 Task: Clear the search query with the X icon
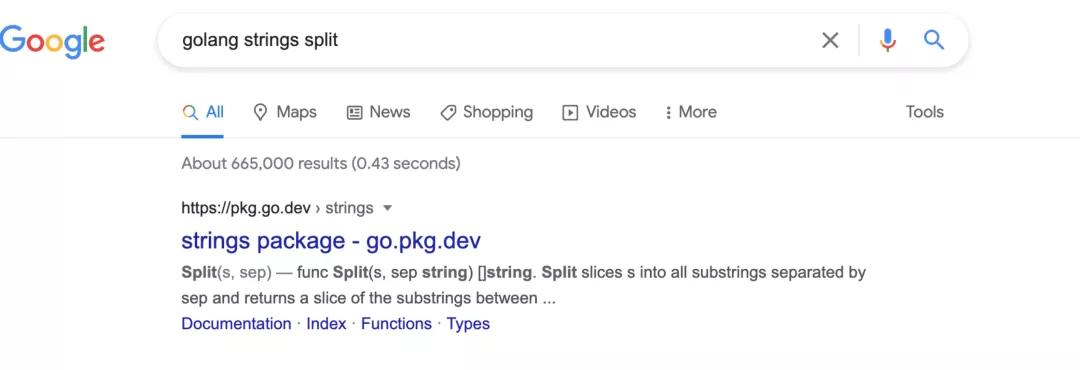830,41
